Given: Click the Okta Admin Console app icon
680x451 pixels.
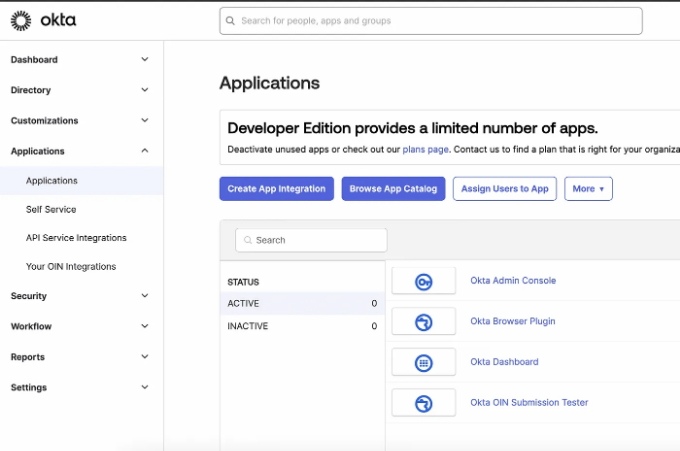Looking at the screenshot, I should [424, 282].
